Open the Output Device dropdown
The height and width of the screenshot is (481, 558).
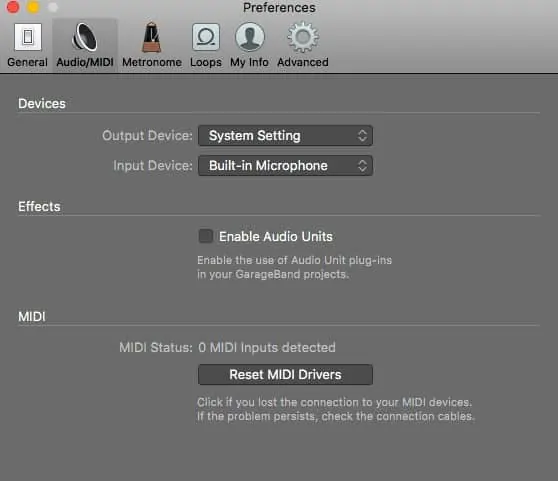(285, 136)
